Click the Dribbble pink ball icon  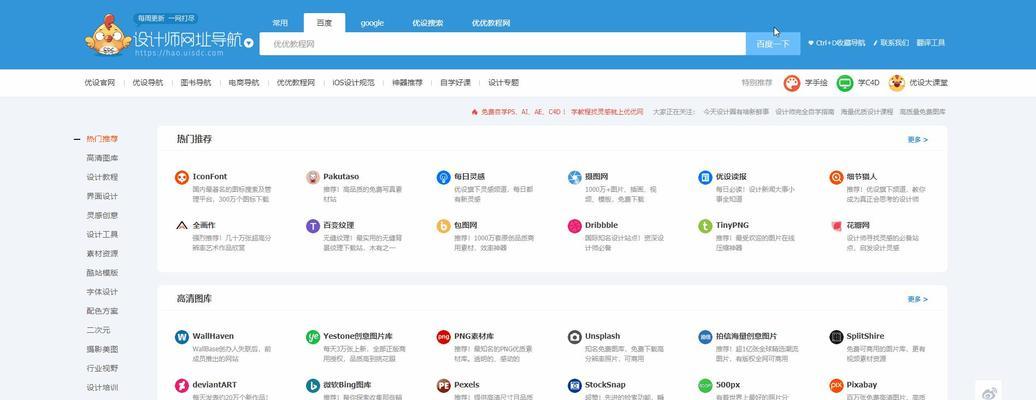point(574,225)
